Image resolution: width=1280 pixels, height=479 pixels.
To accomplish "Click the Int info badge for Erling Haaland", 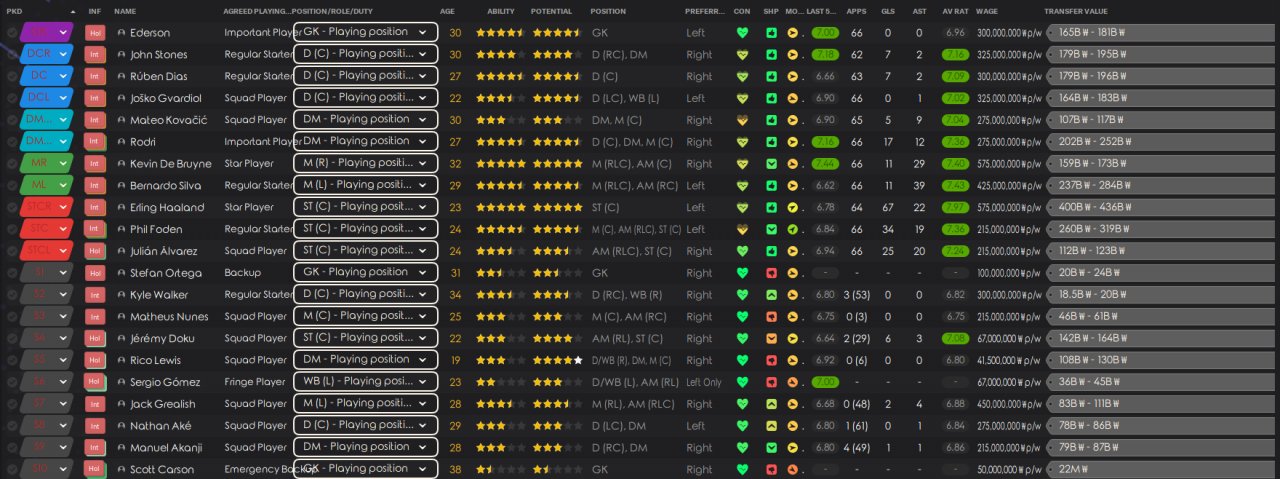I will [95, 208].
